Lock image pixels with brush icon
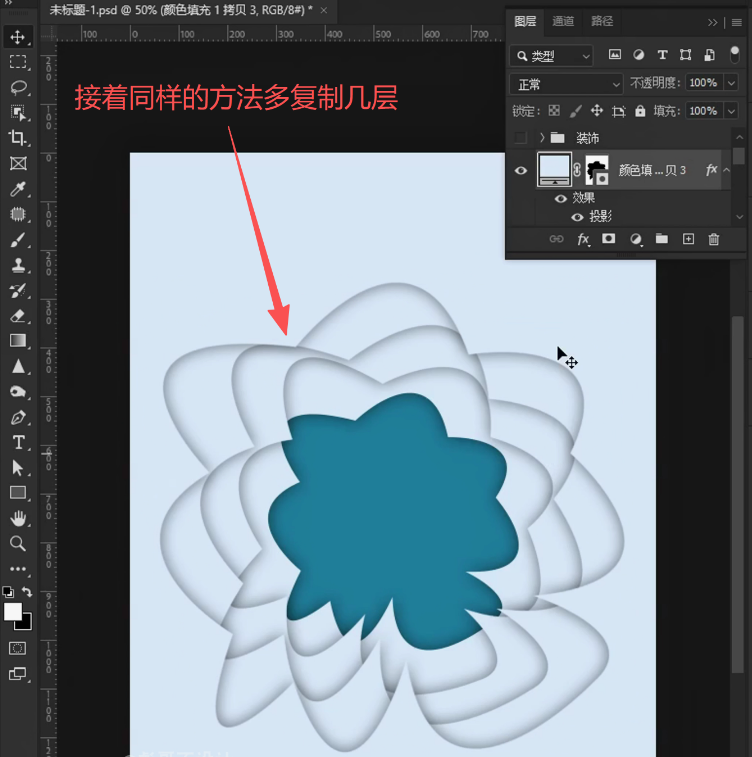 click(575, 111)
